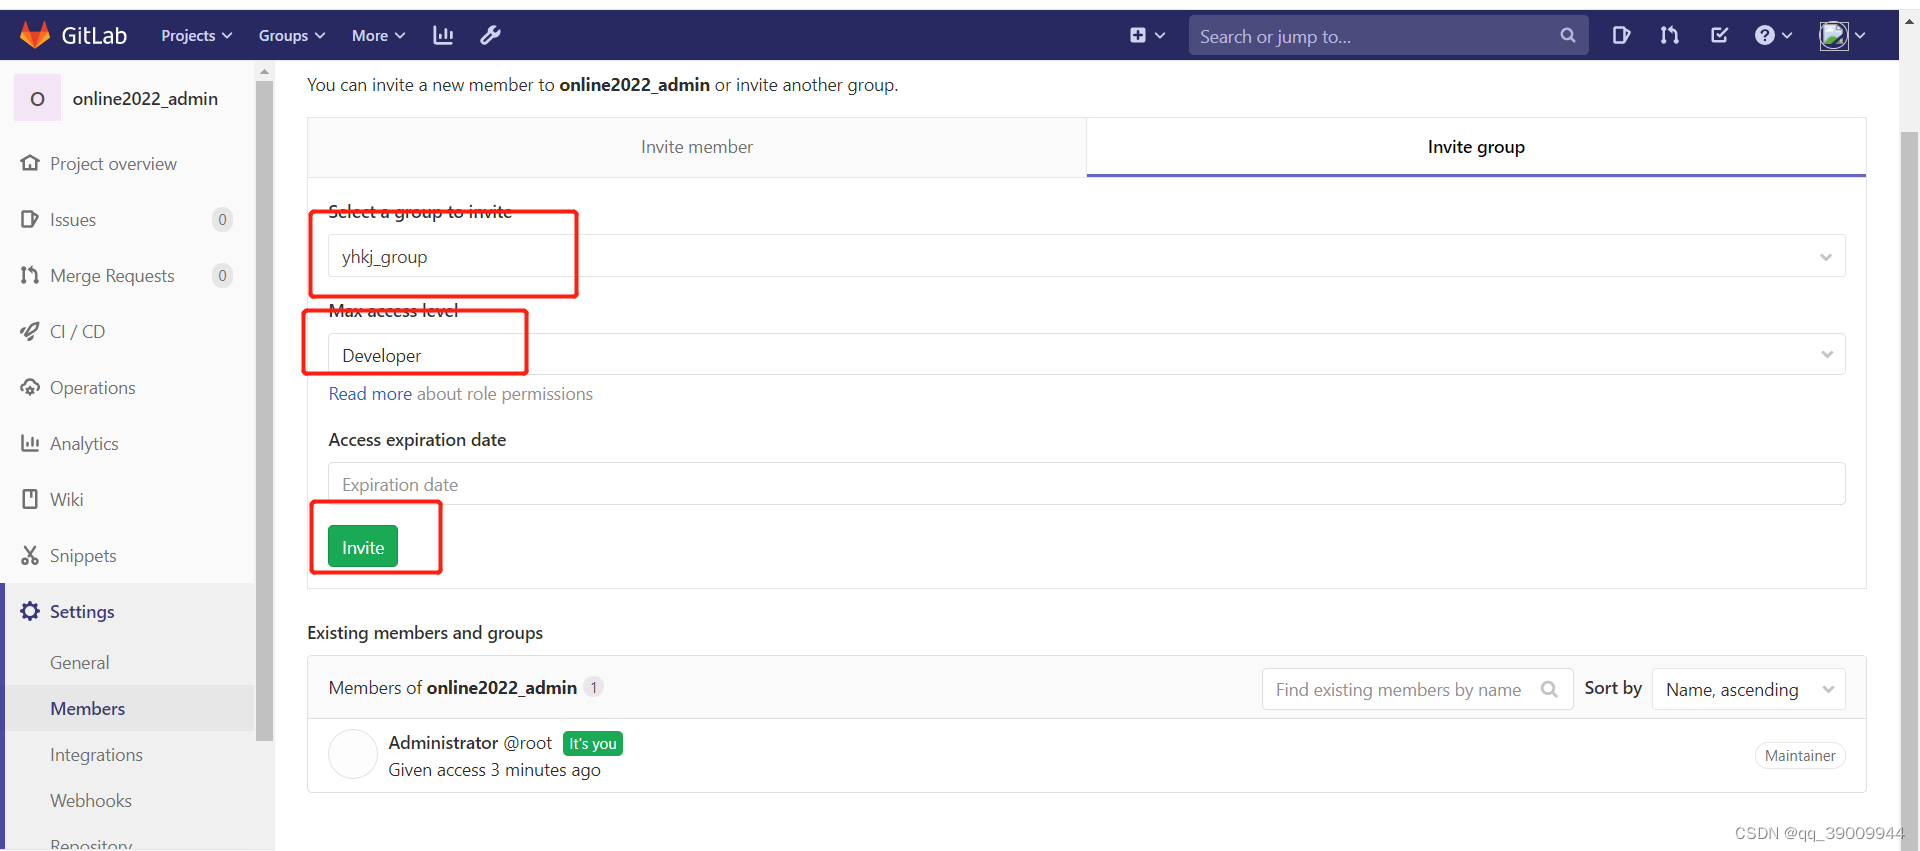Open Issues icon in top navbar
The width and height of the screenshot is (1920, 851).
1621,35
